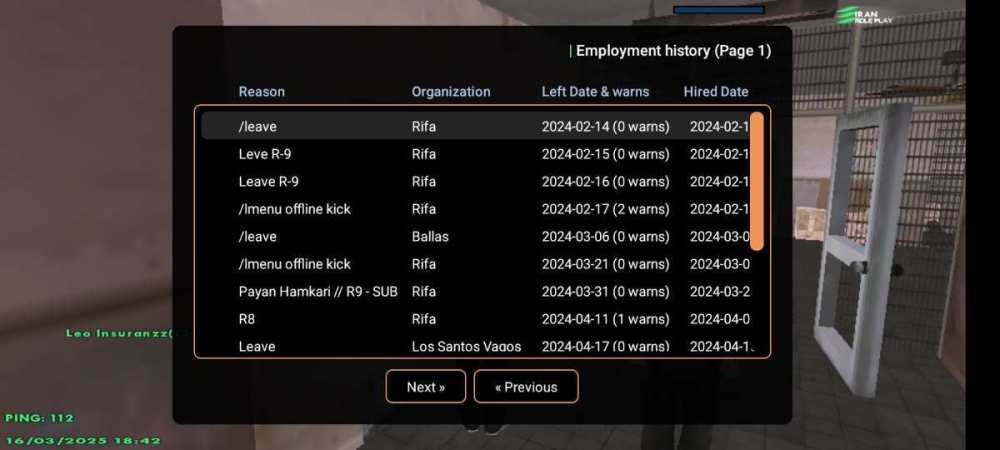
Task: Select the R8 reason entry
Action: coord(247,319)
